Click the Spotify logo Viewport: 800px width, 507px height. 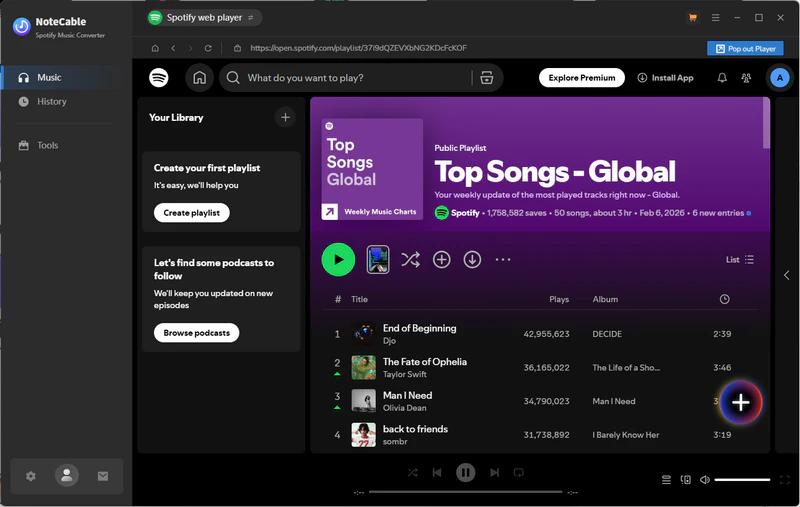159,78
